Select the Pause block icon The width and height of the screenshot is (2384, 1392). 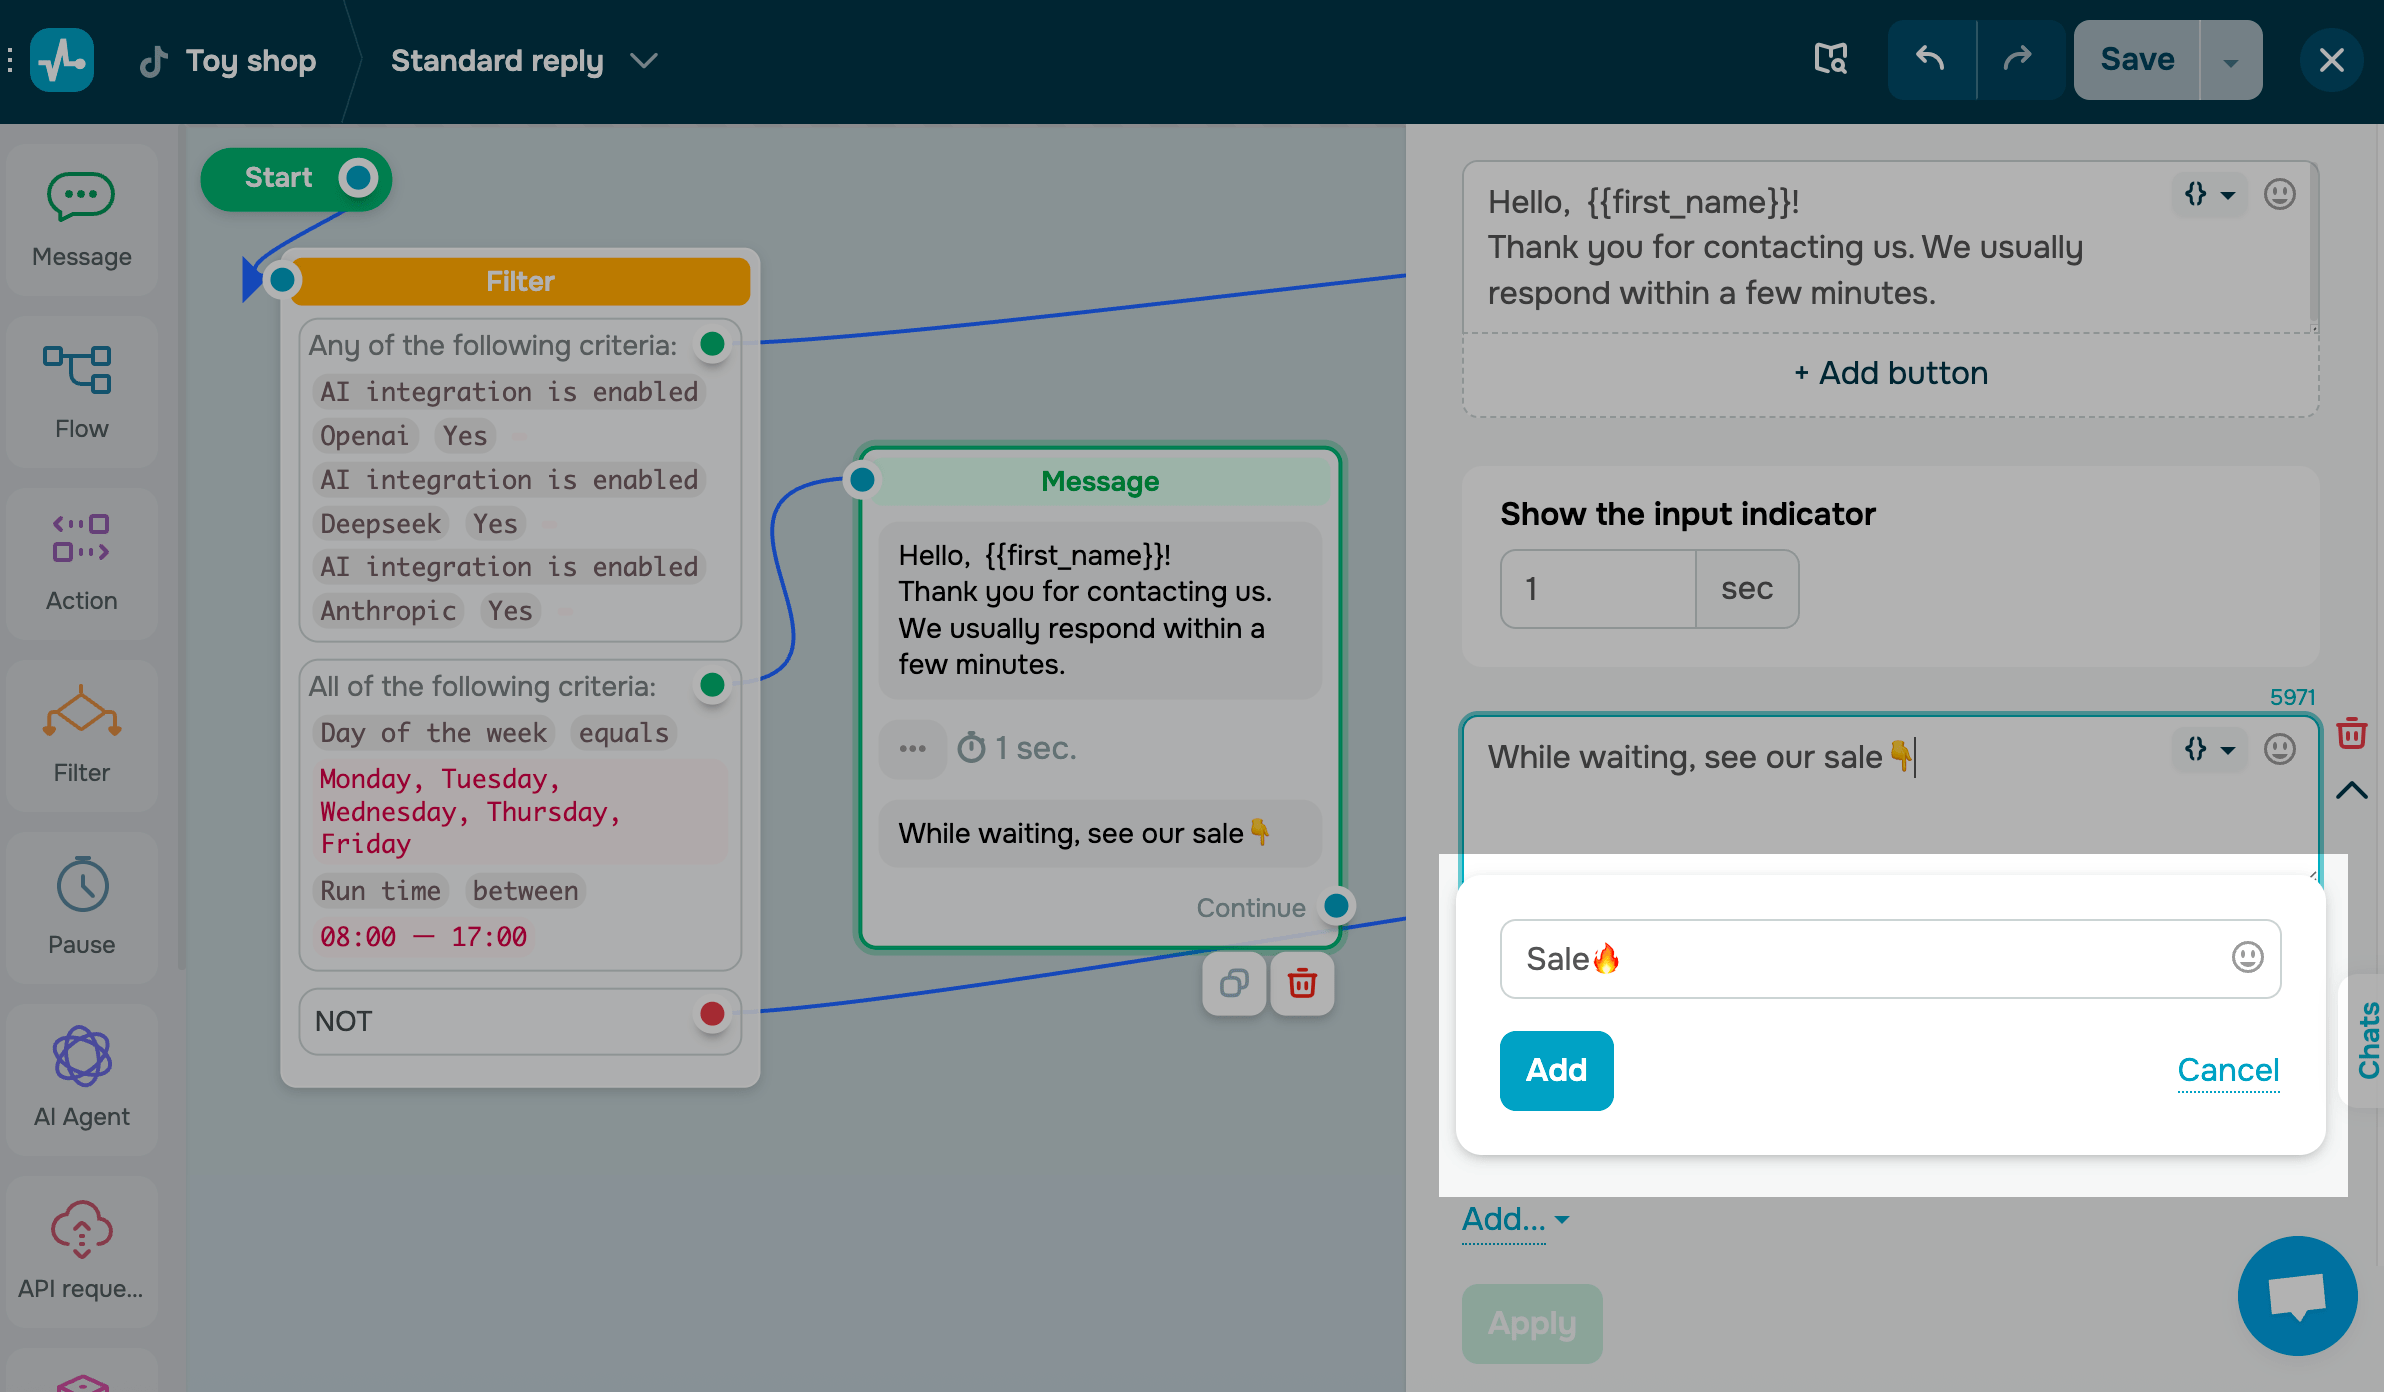pos(82,885)
